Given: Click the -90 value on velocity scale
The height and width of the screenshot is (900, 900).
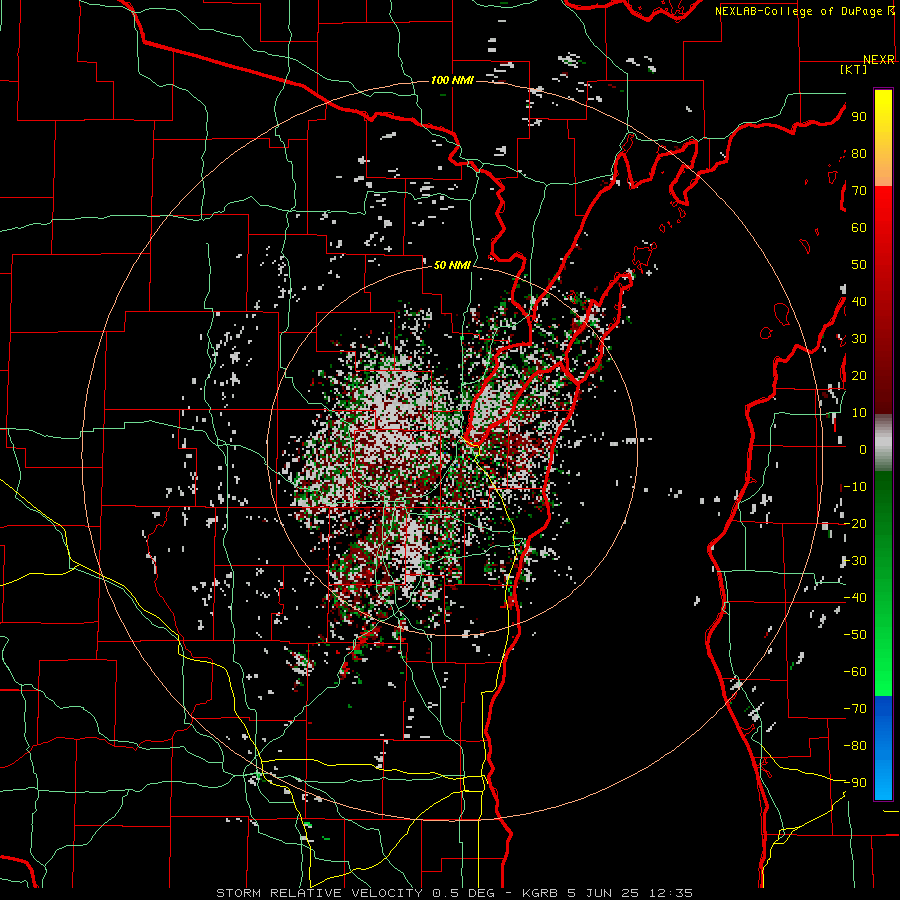Looking at the screenshot, I should pos(855,783).
